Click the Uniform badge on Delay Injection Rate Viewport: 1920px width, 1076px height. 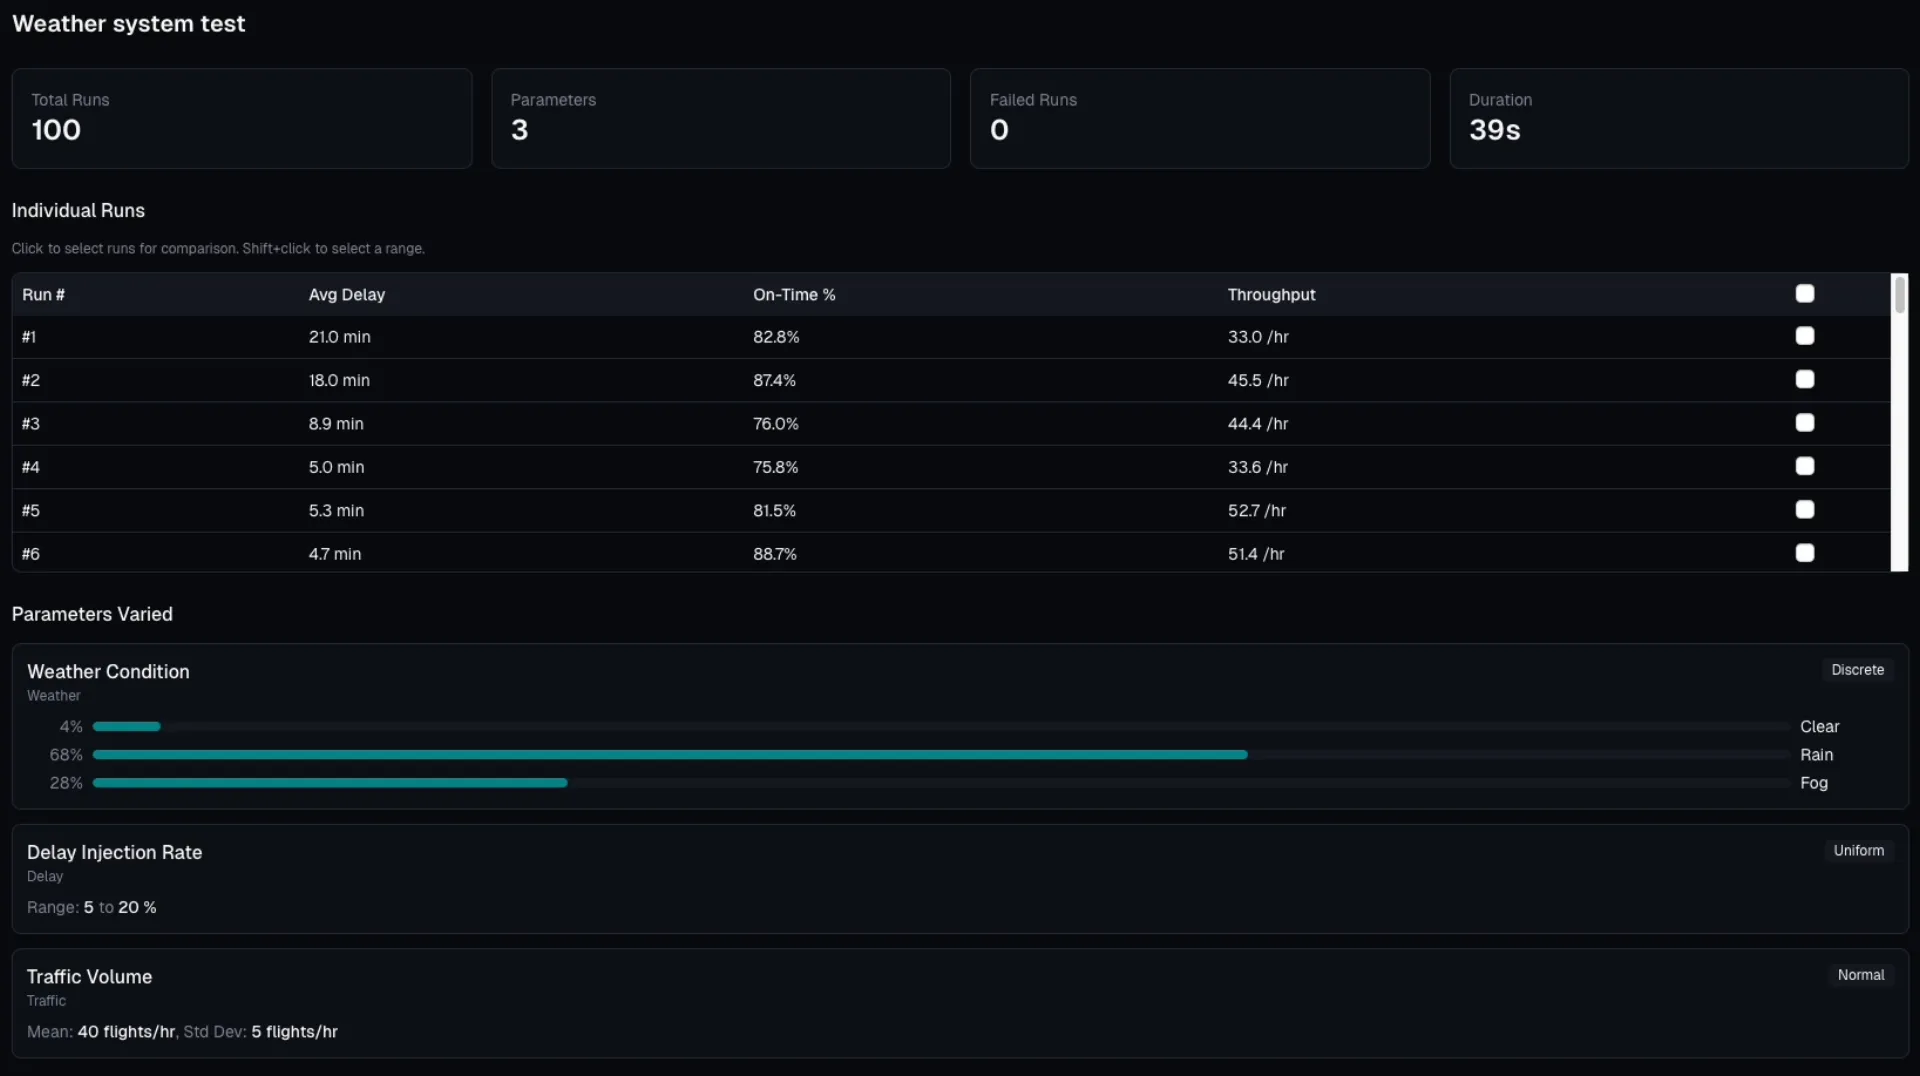(1858, 849)
